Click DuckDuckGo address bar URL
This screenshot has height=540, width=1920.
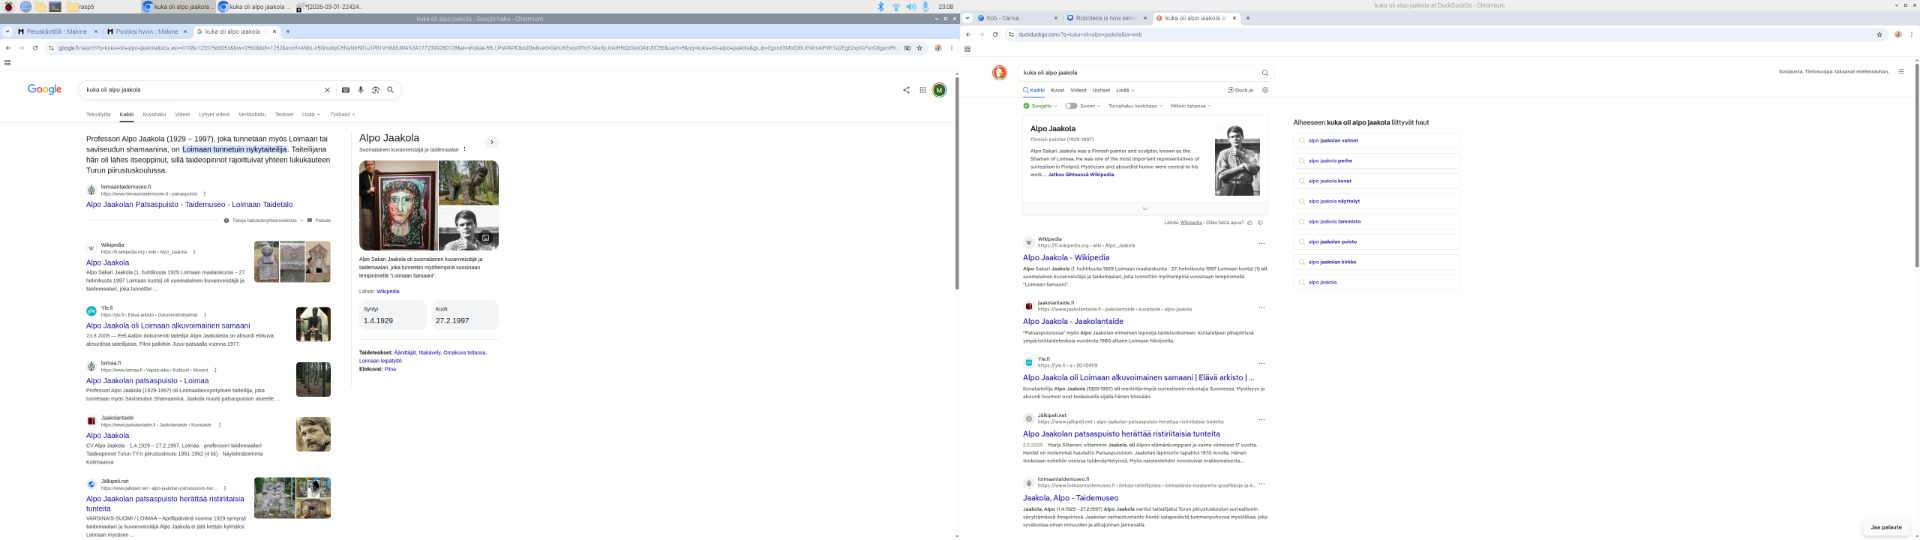[x=1080, y=34]
